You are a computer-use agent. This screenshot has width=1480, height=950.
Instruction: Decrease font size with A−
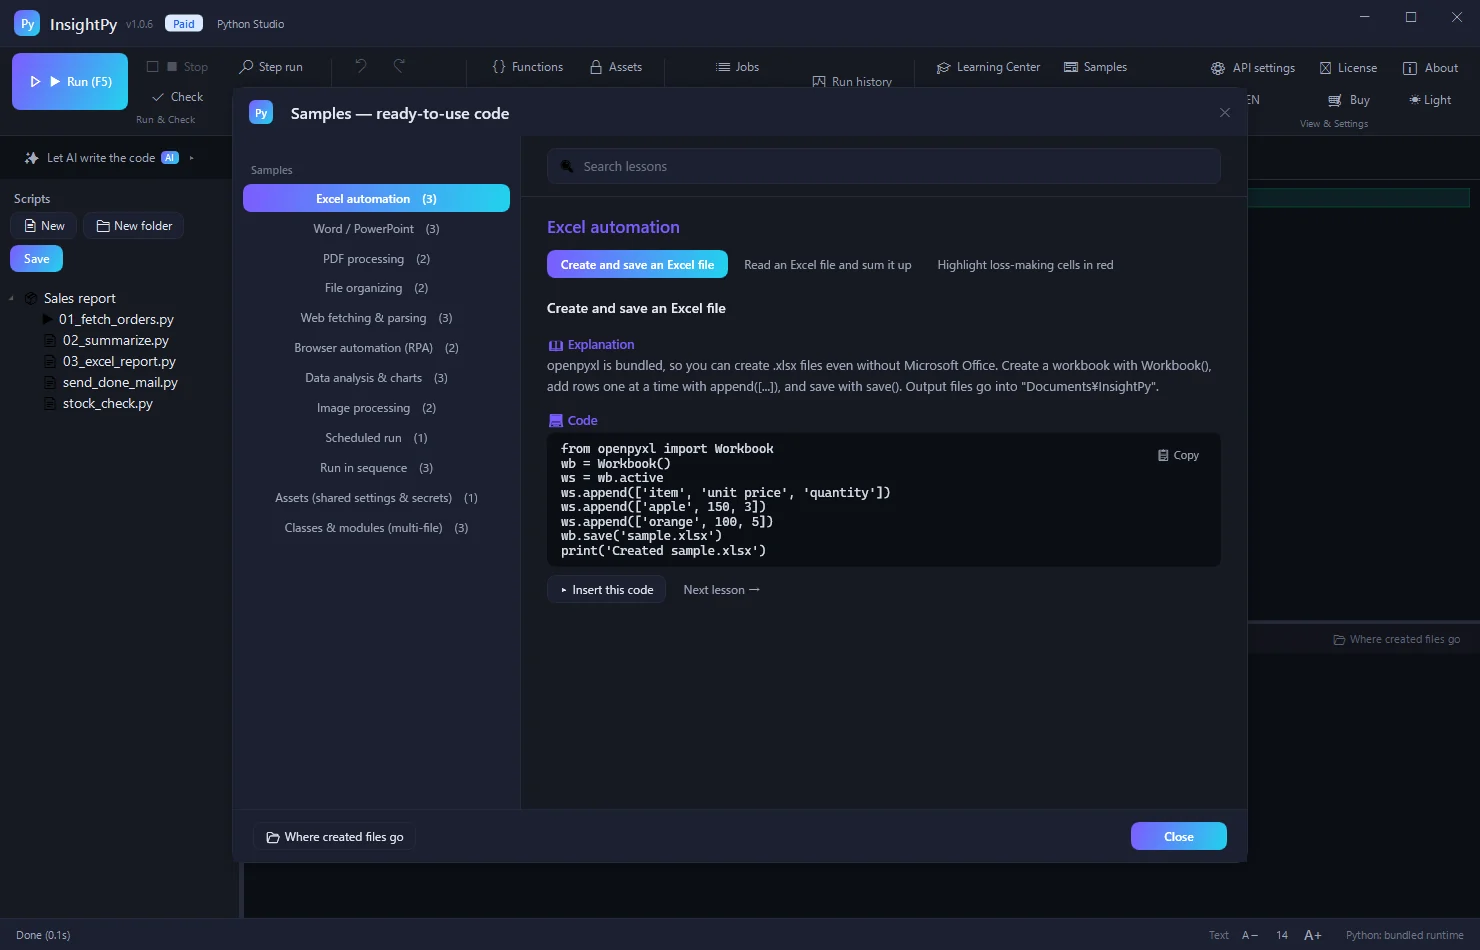pyautogui.click(x=1250, y=935)
